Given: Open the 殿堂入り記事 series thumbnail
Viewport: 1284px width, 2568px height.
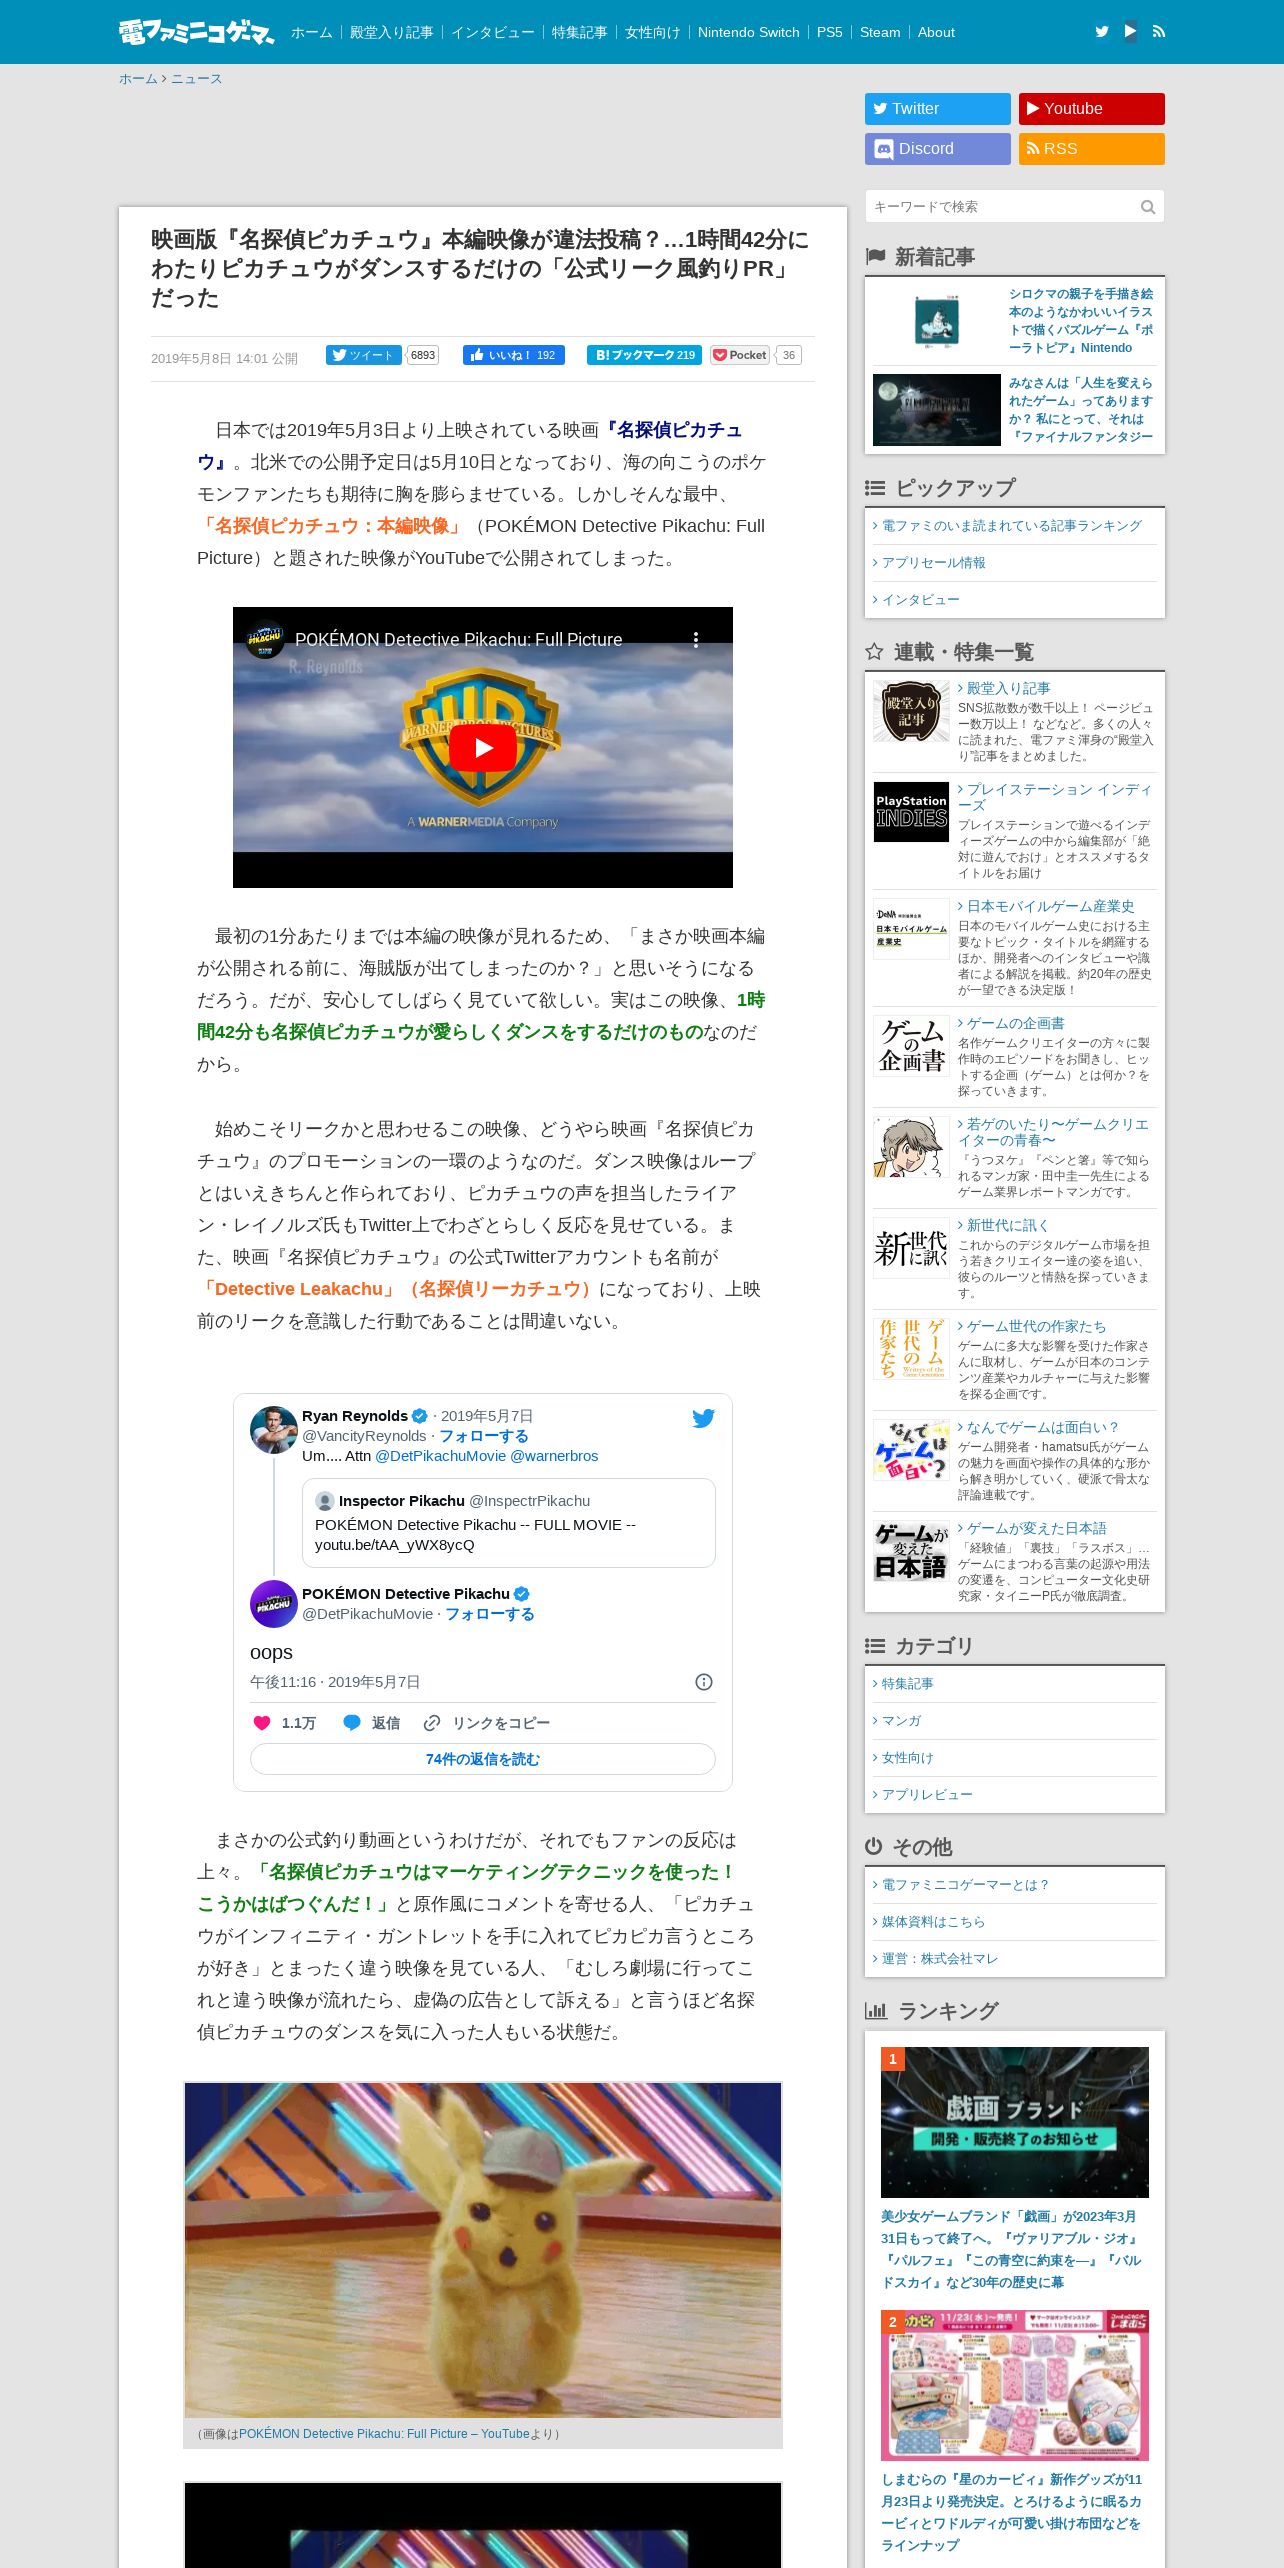Looking at the screenshot, I should pos(911,711).
